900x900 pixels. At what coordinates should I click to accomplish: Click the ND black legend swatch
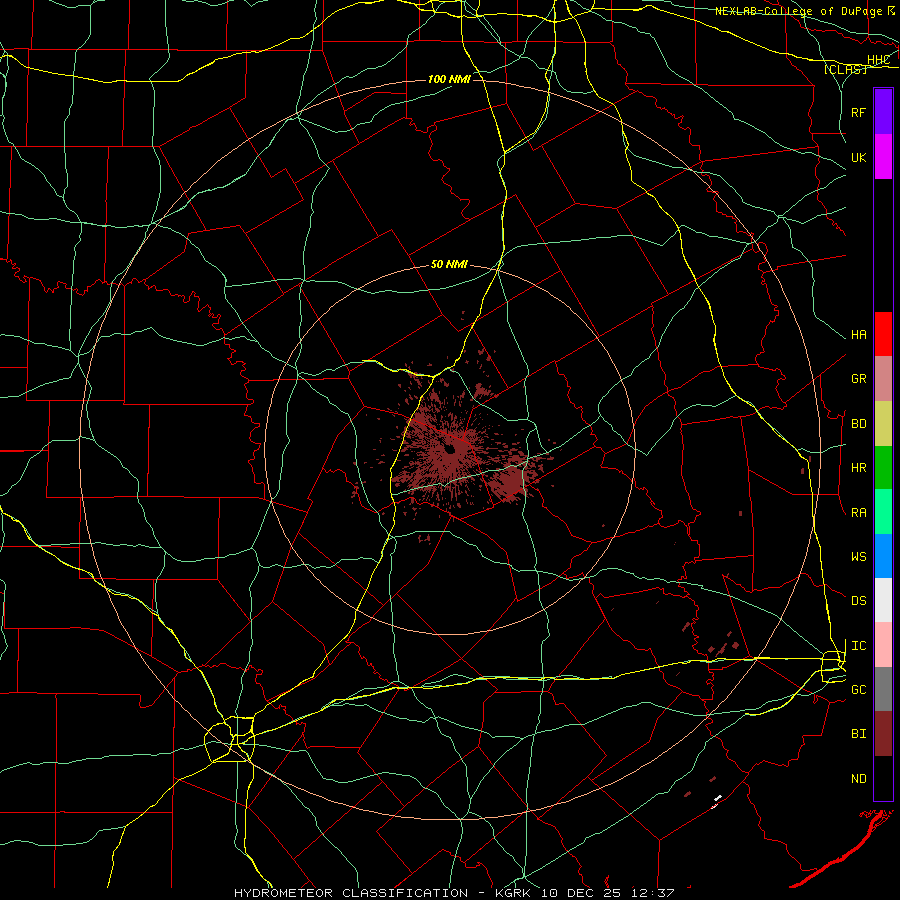(883, 778)
